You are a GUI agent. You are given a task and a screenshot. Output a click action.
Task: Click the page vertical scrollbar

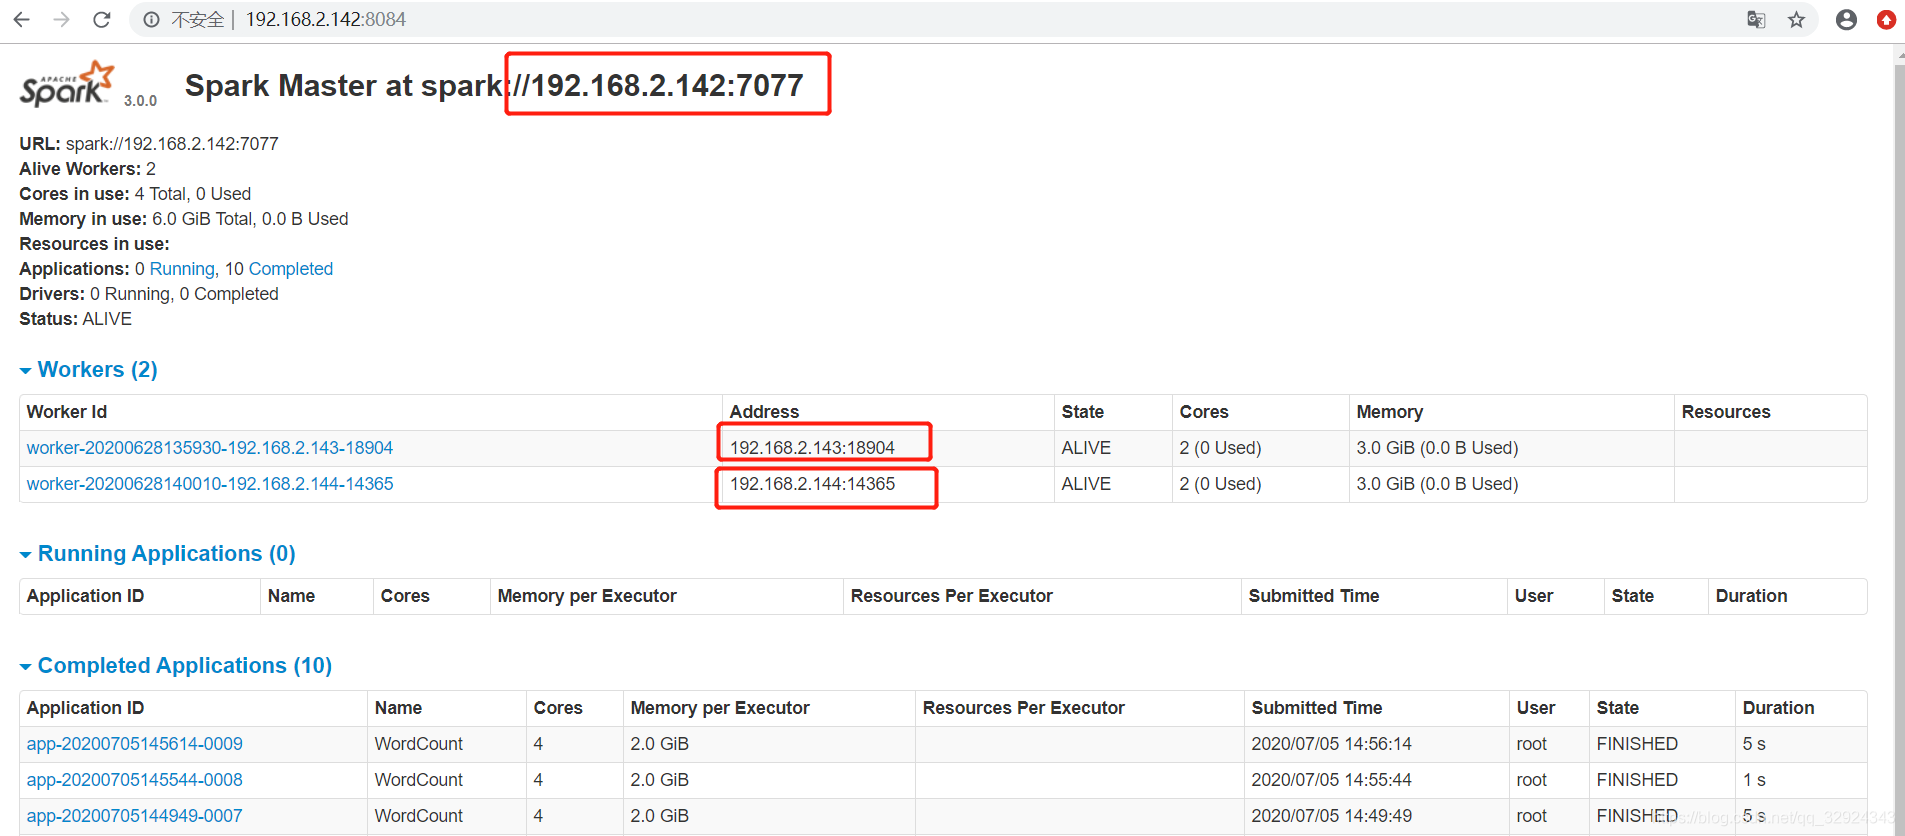pyautogui.click(x=1898, y=440)
